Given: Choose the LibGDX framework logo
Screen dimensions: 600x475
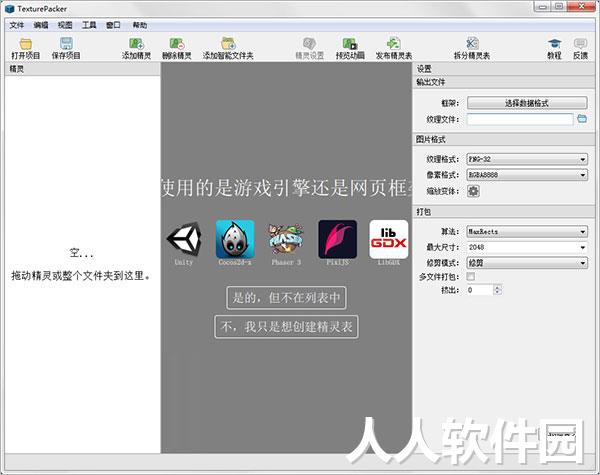Looking at the screenshot, I should (x=389, y=240).
